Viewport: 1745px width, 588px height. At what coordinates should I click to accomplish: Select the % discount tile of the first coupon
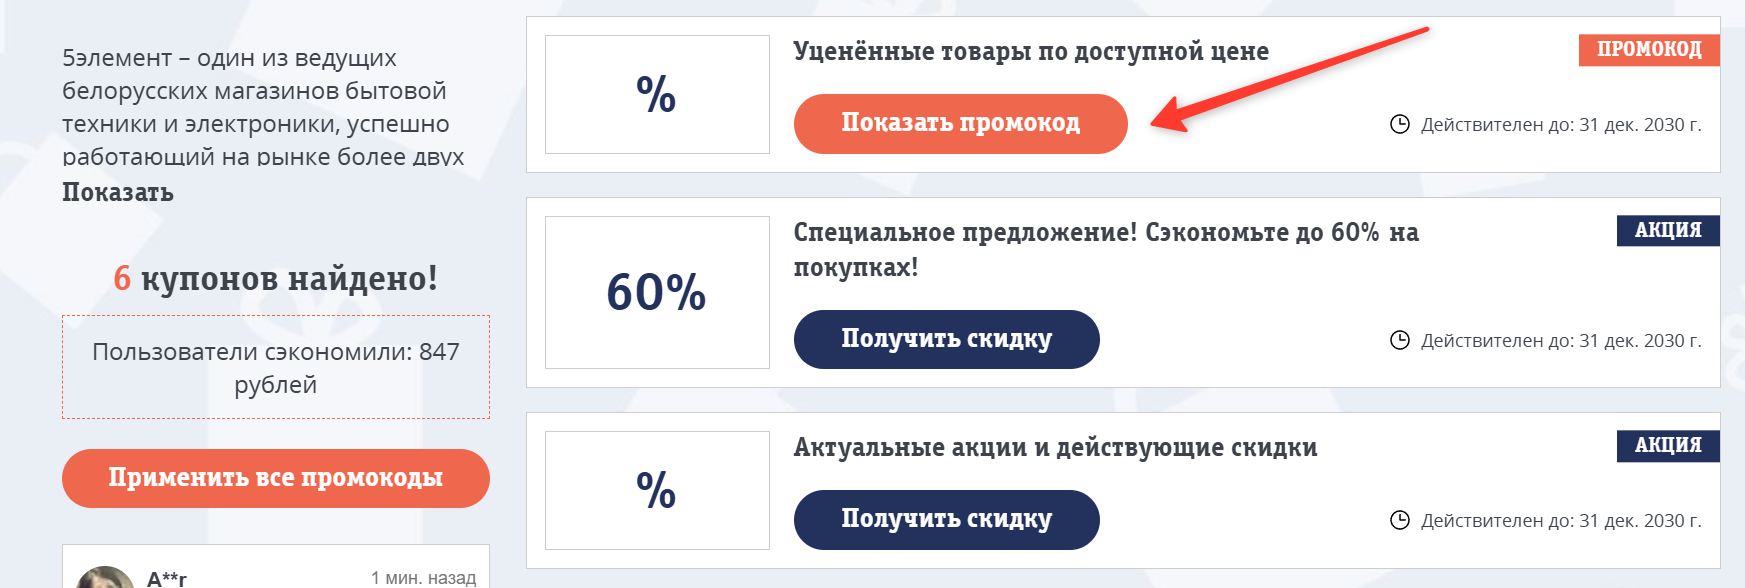655,96
